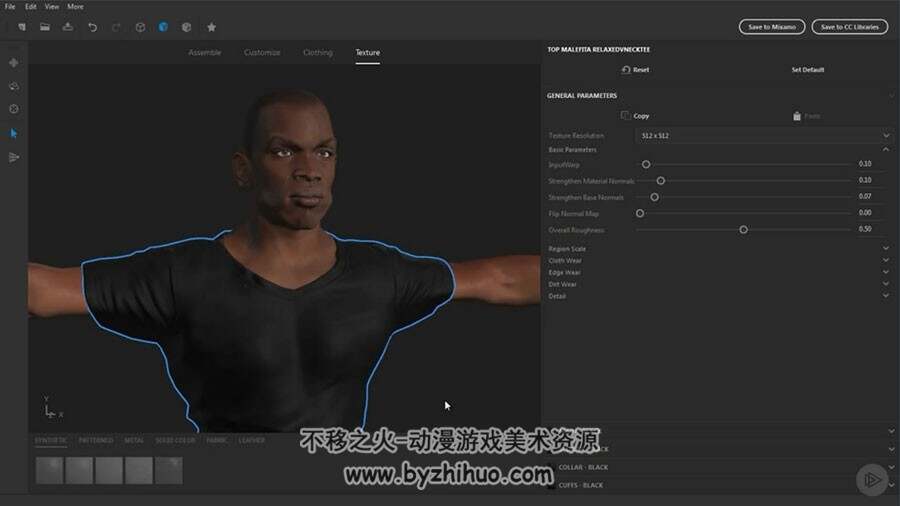The height and width of the screenshot is (506, 900).
Task: Redo using the greyed arrow icon
Action: pos(117,27)
